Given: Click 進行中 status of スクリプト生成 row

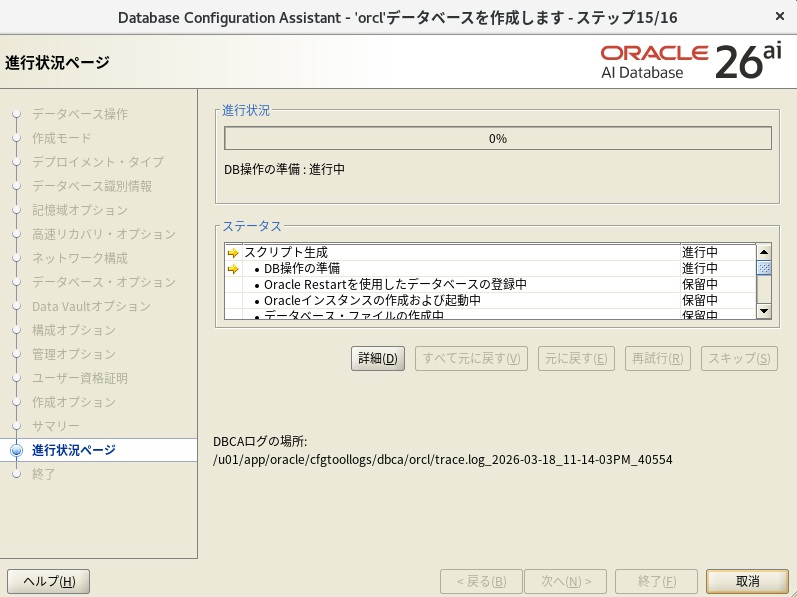Looking at the screenshot, I should click(700, 252).
